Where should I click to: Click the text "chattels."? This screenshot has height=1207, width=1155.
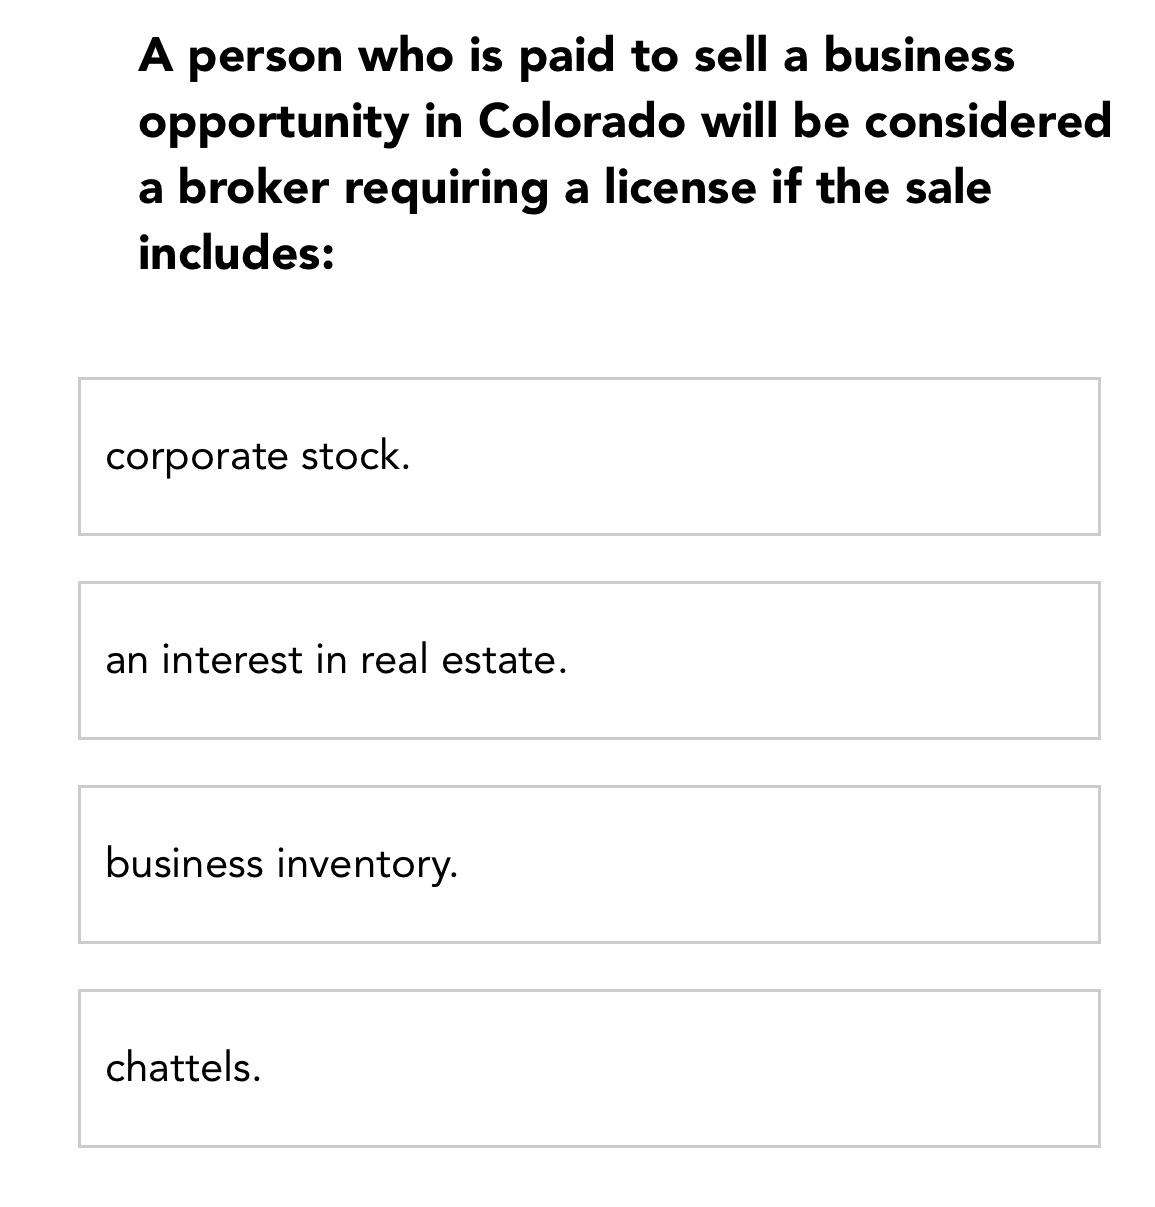pos(182,1068)
